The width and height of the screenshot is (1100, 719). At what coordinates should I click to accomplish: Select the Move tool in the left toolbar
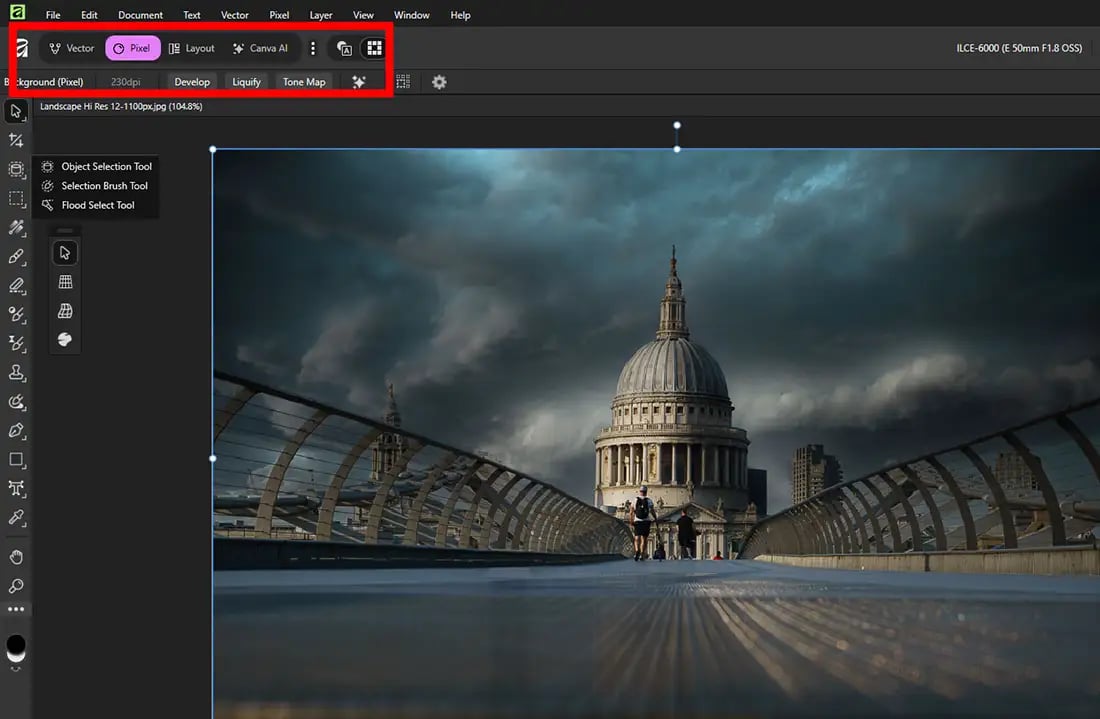point(16,112)
